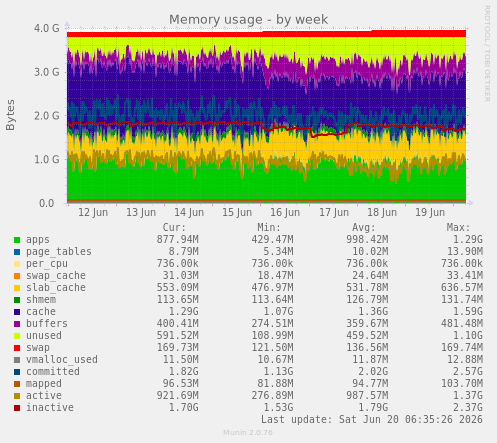The height and width of the screenshot is (443, 497).
Task: Click the '4.0 G' y-axis label
Action: pyautogui.click(x=47, y=28)
